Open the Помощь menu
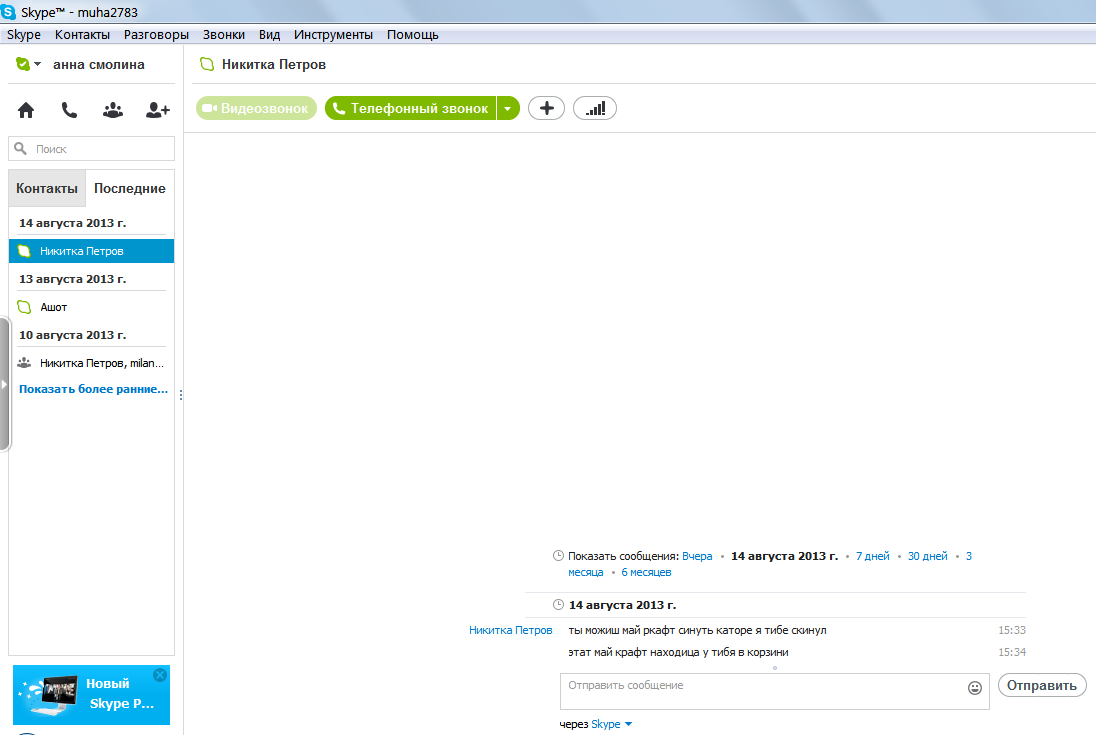Image resolution: width=1096 pixels, height=735 pixels. tap(412, 34)
